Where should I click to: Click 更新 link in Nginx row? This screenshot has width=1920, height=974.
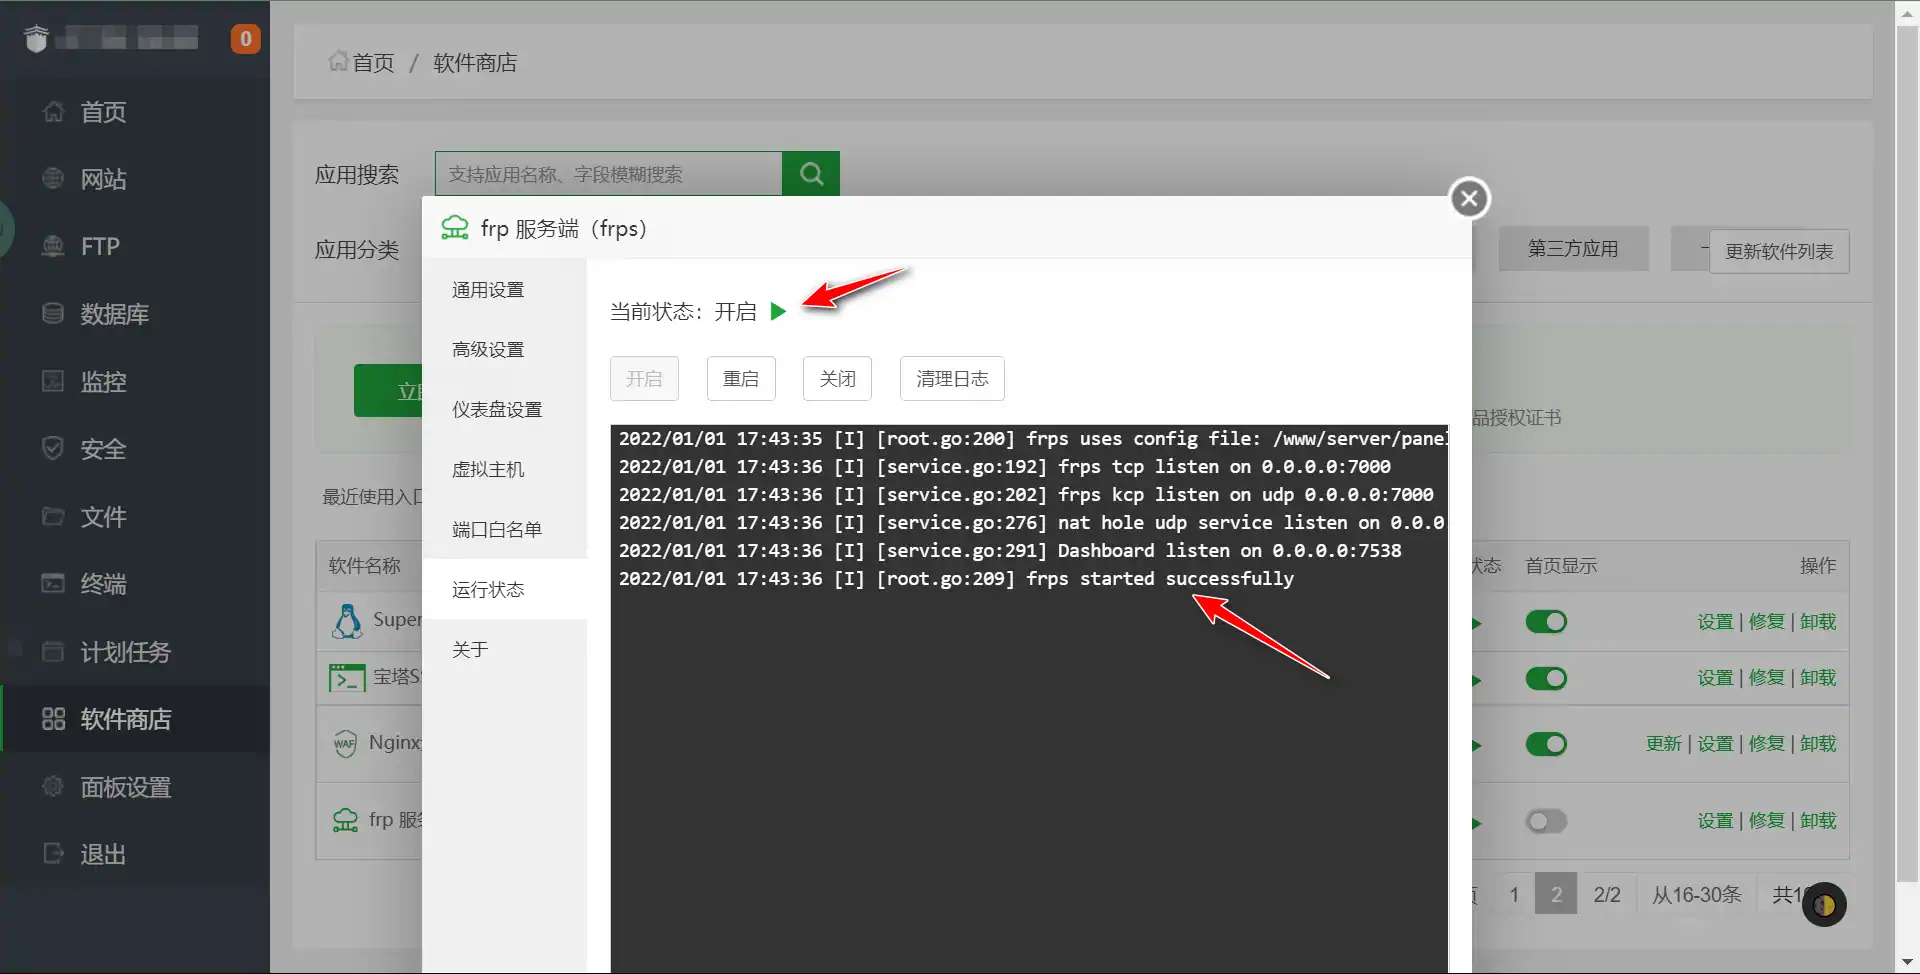pyautogui.click(x=1664, y=744)
